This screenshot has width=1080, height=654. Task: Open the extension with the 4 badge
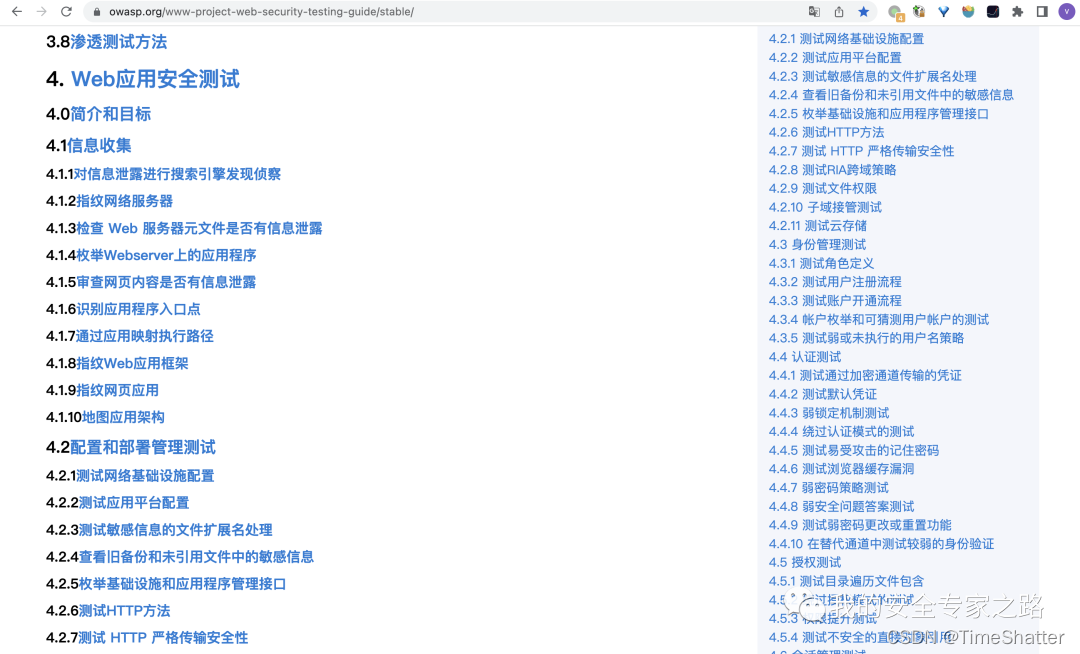coord(895,12)
